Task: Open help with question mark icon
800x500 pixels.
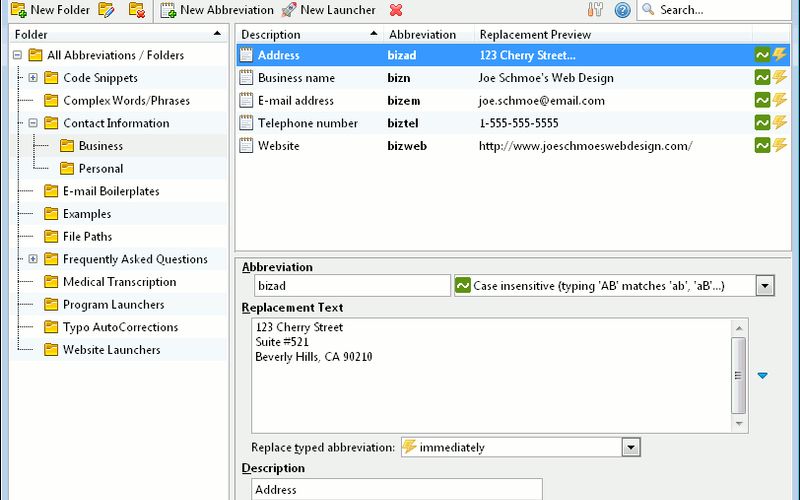Action: point(622,10)
